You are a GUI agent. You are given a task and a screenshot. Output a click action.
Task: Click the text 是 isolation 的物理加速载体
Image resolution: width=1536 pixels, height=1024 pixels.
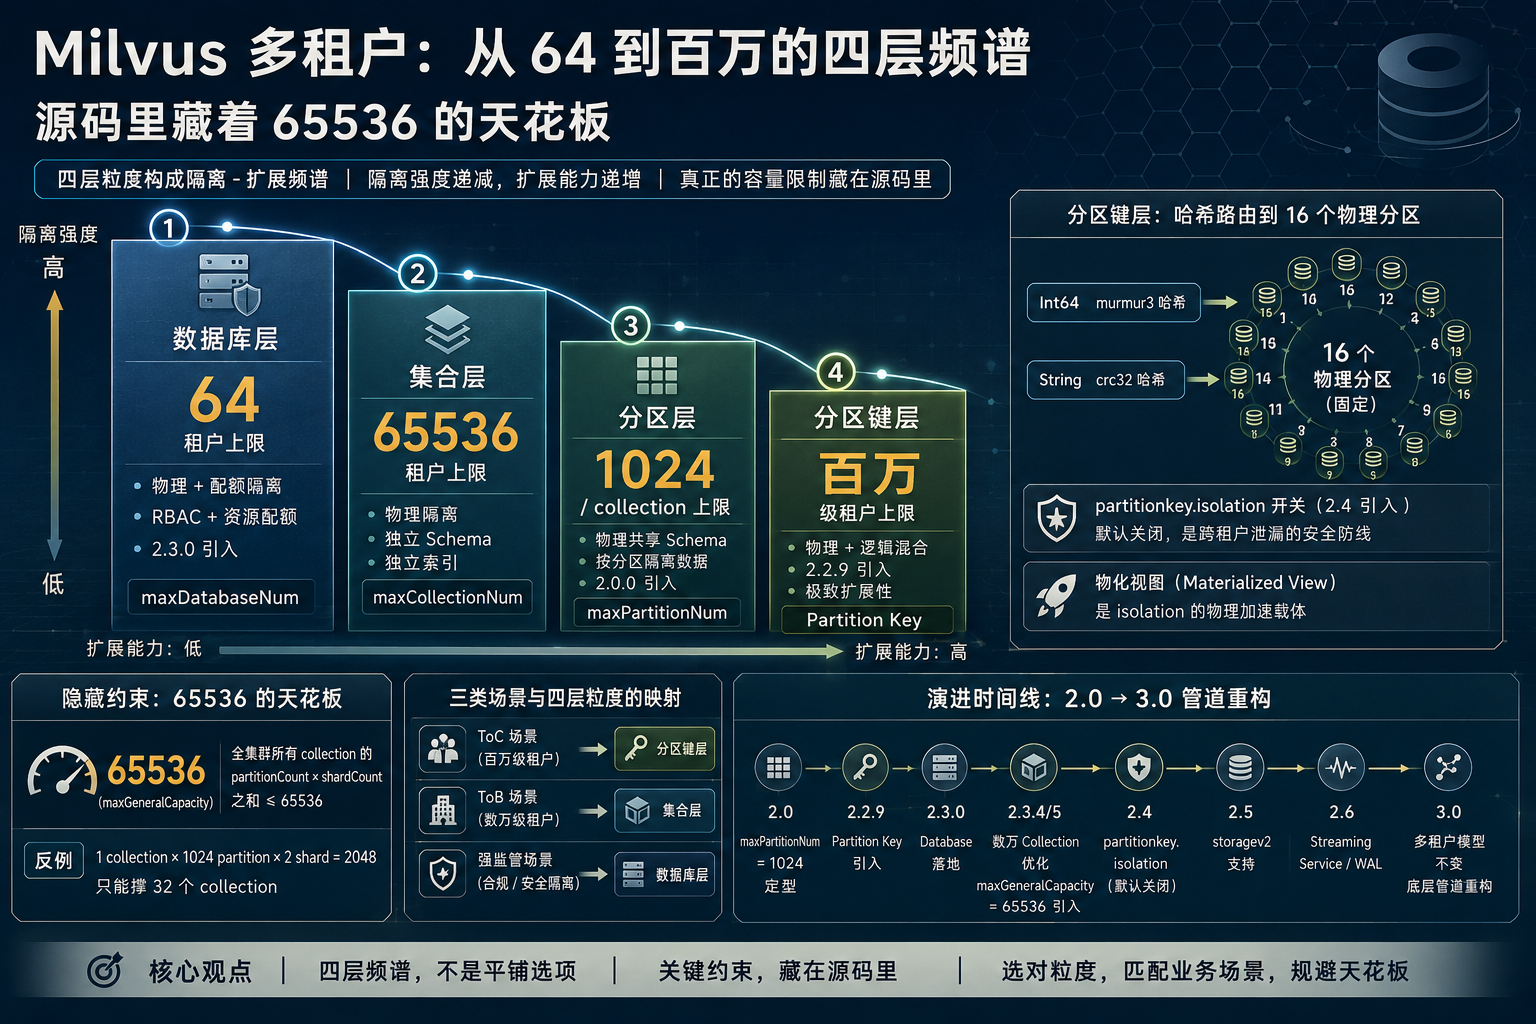1200,611
